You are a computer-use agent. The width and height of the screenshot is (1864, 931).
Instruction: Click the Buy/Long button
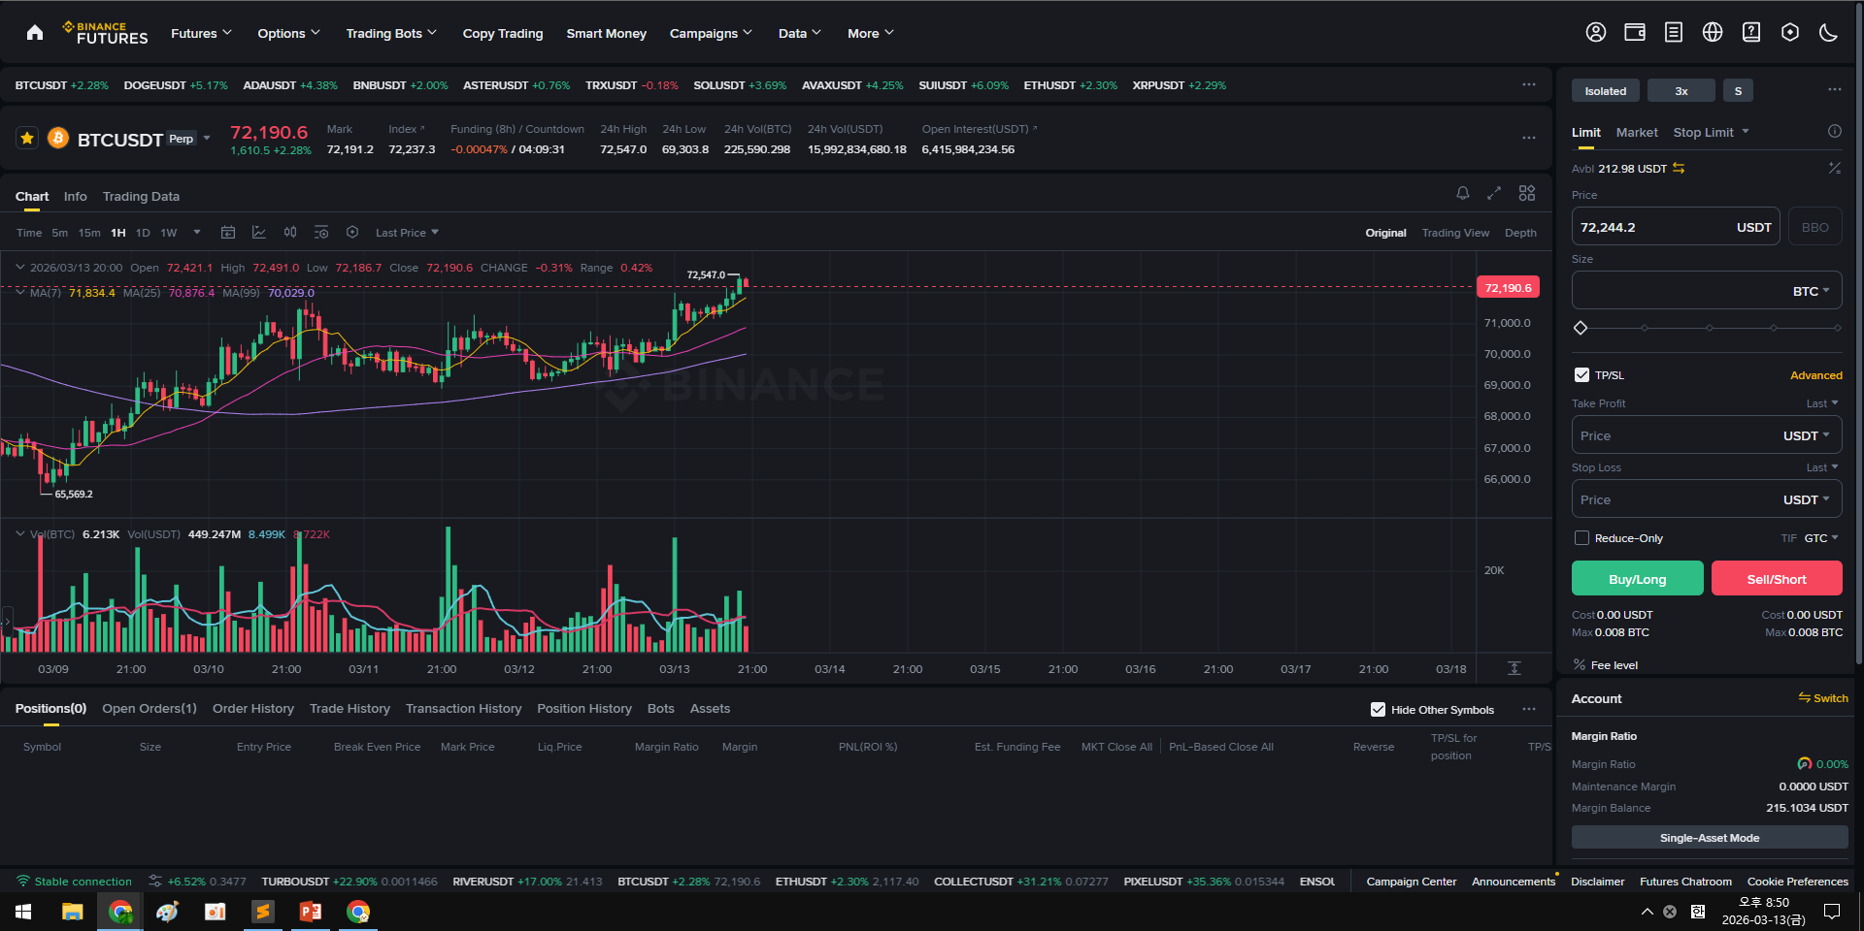(x=1637, y=578)
